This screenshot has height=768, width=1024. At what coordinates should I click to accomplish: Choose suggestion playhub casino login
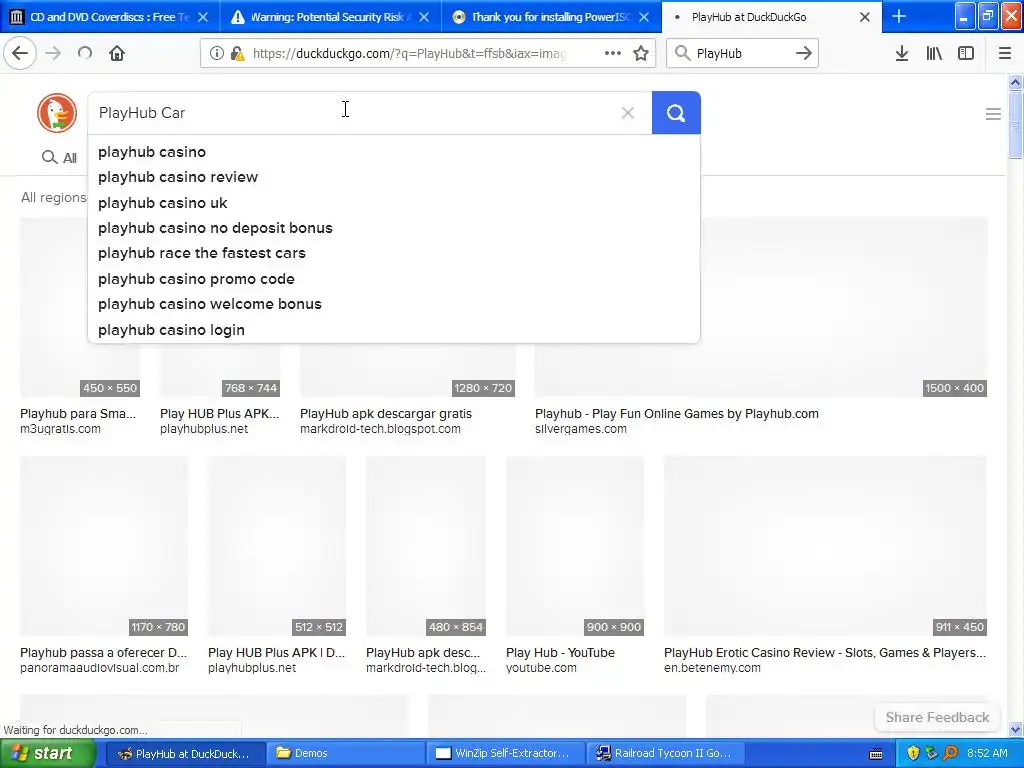pos(394,330)
